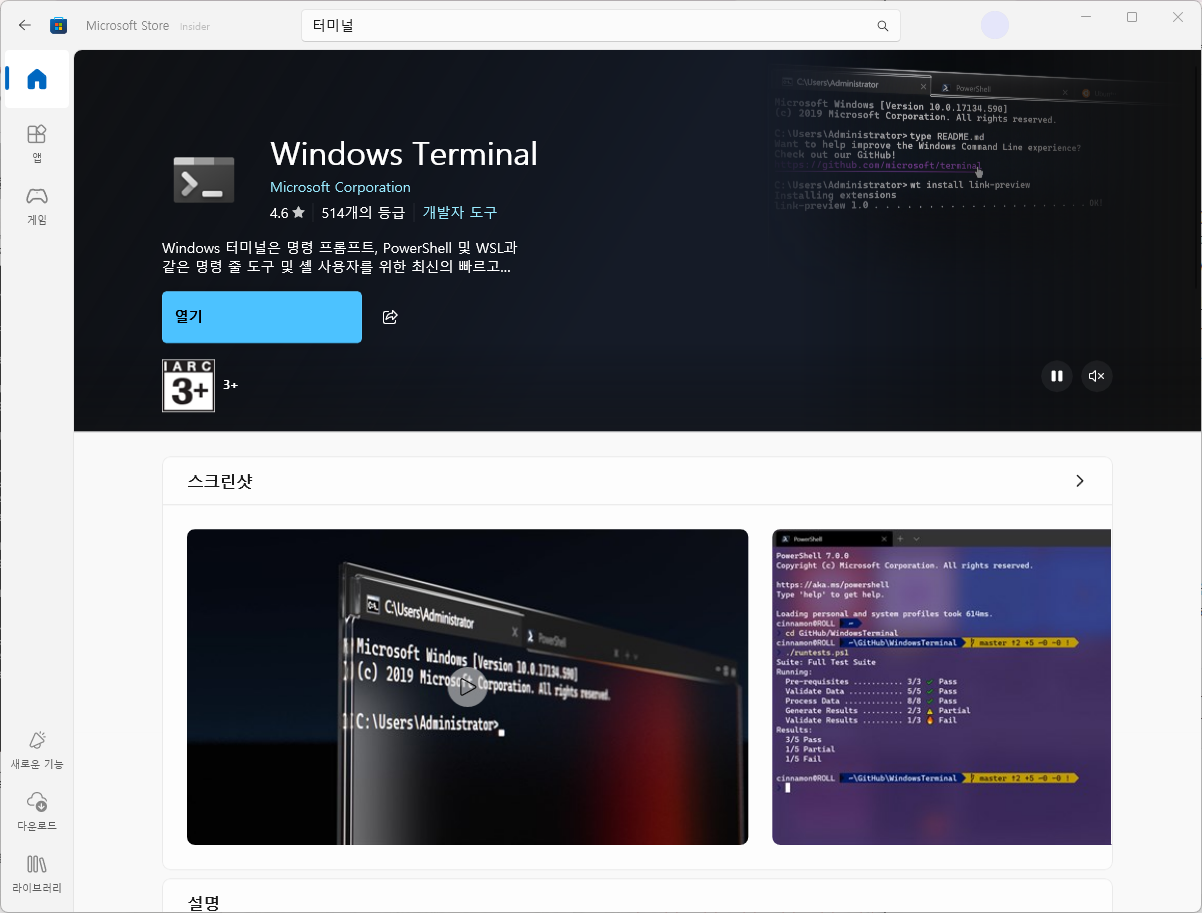Screen dimensions: 1202x913
Task: Click the 열기 (Open) button
Action: [262, 317]
